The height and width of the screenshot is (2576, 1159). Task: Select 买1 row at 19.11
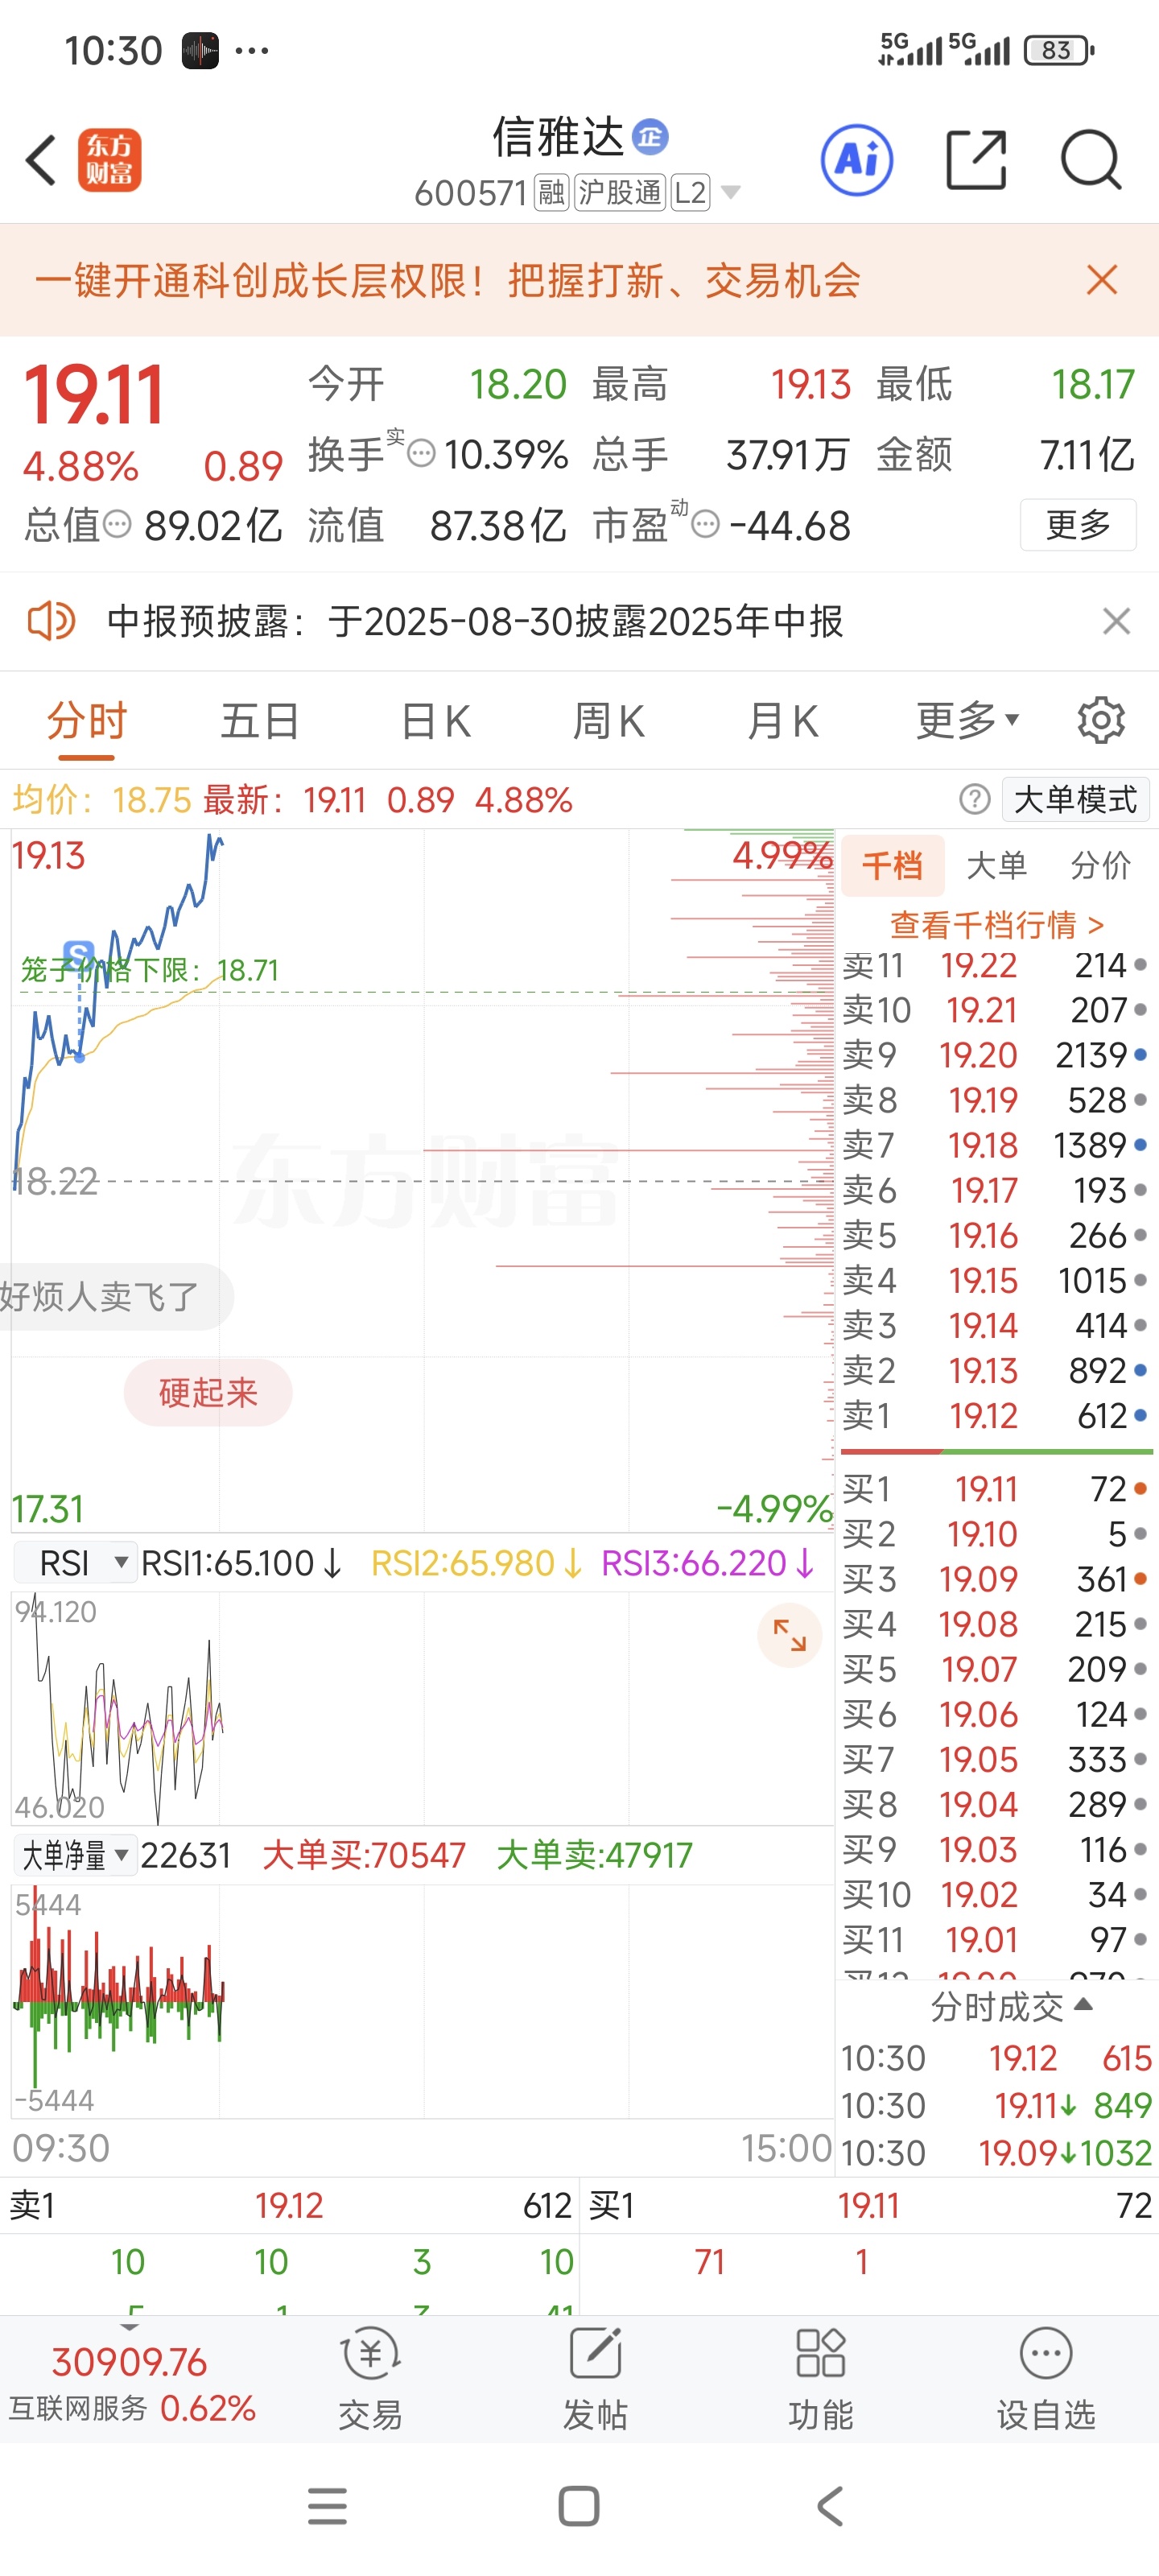point(996,1489)
